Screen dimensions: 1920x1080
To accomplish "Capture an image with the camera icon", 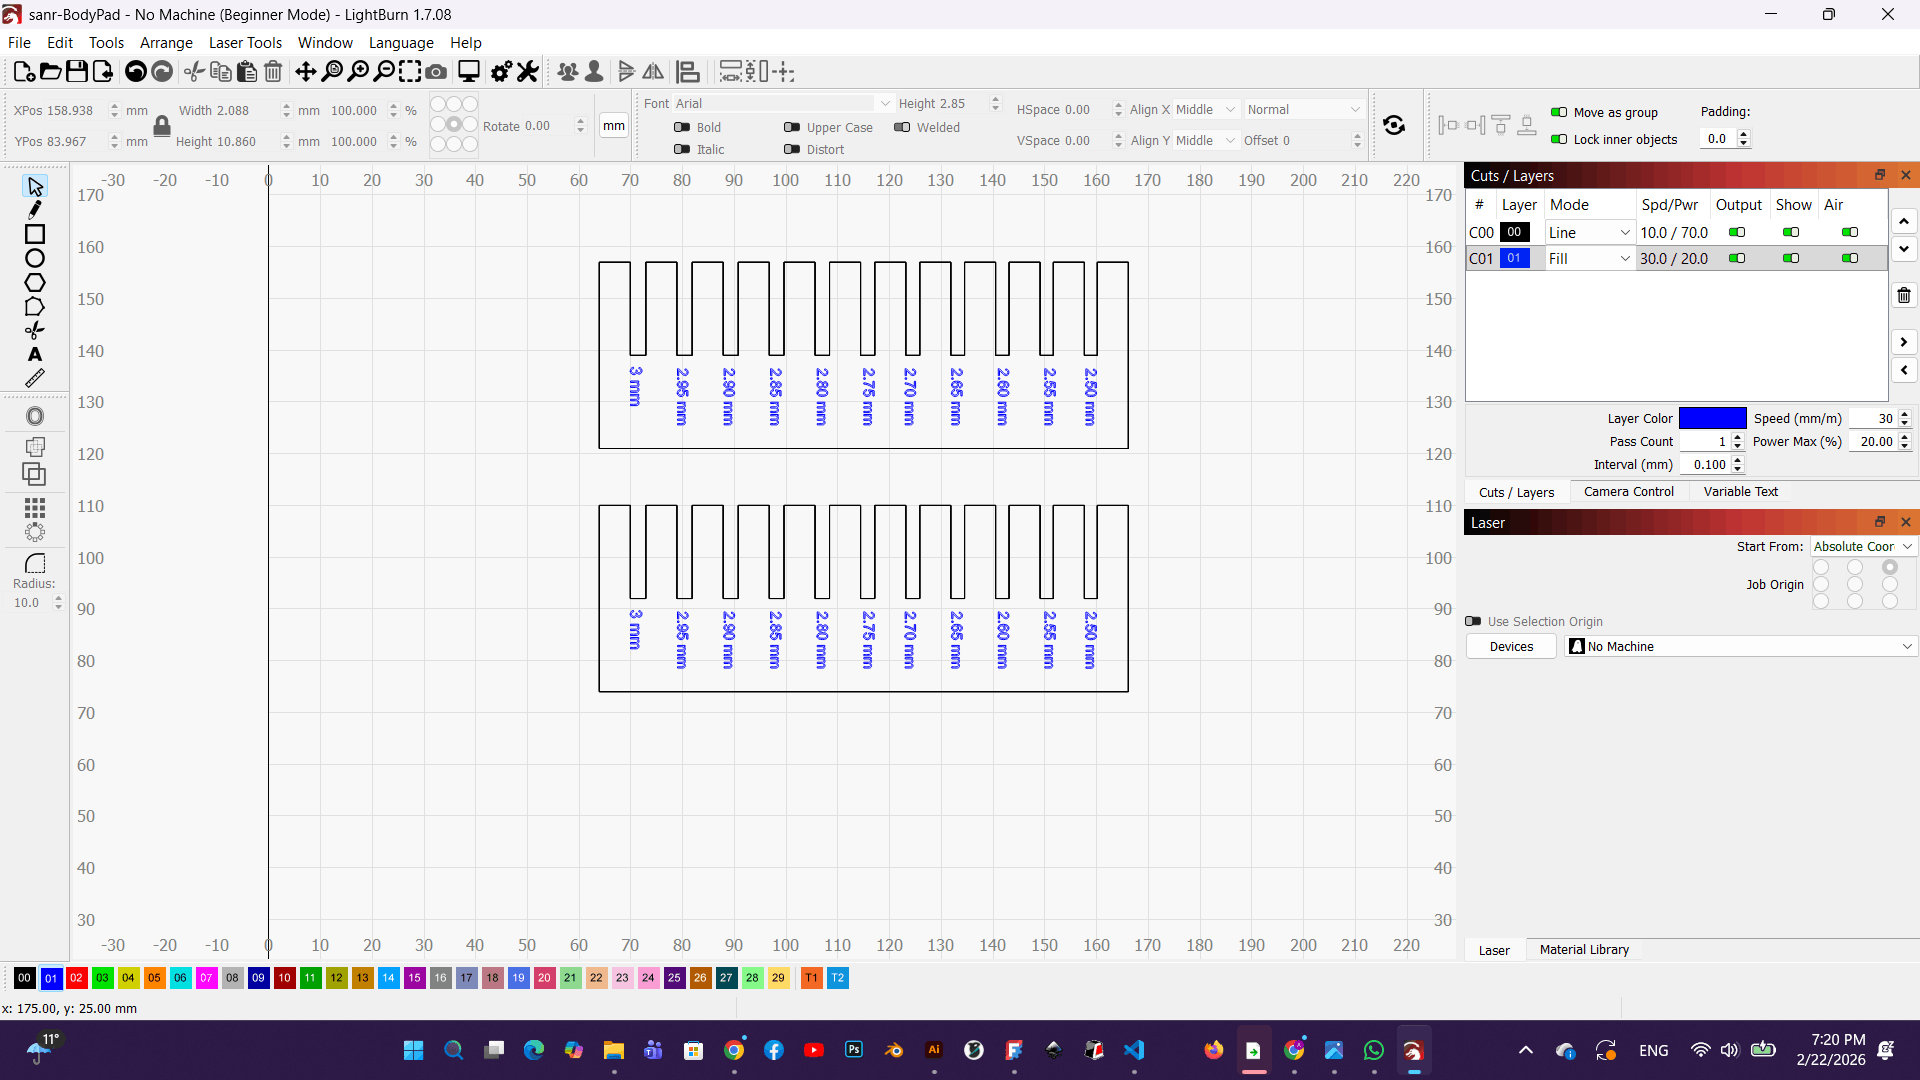I will (436, 71).
